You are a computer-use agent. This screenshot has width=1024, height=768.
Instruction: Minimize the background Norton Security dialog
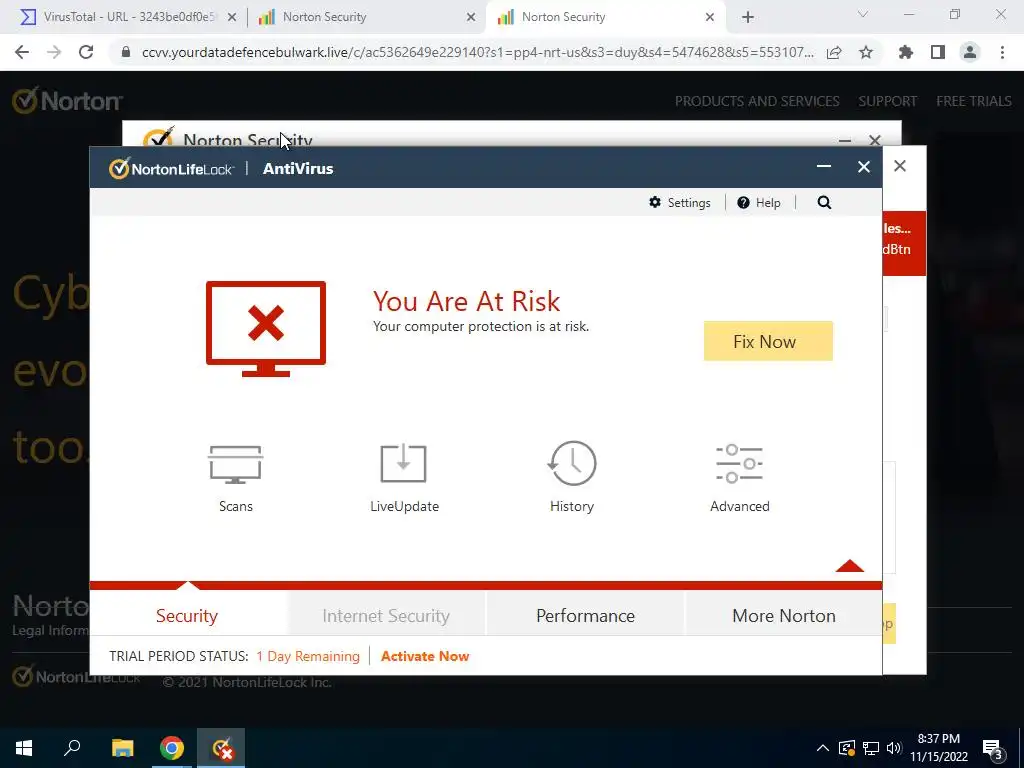coord(844,140)
